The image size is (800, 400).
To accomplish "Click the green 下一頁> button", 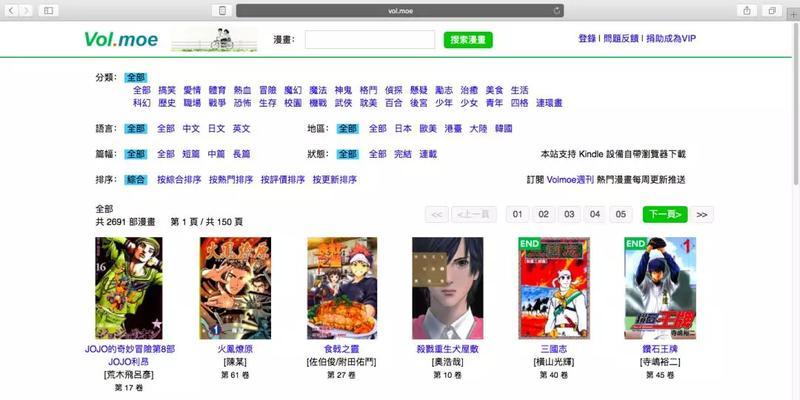I will click(x=665, y=214).
